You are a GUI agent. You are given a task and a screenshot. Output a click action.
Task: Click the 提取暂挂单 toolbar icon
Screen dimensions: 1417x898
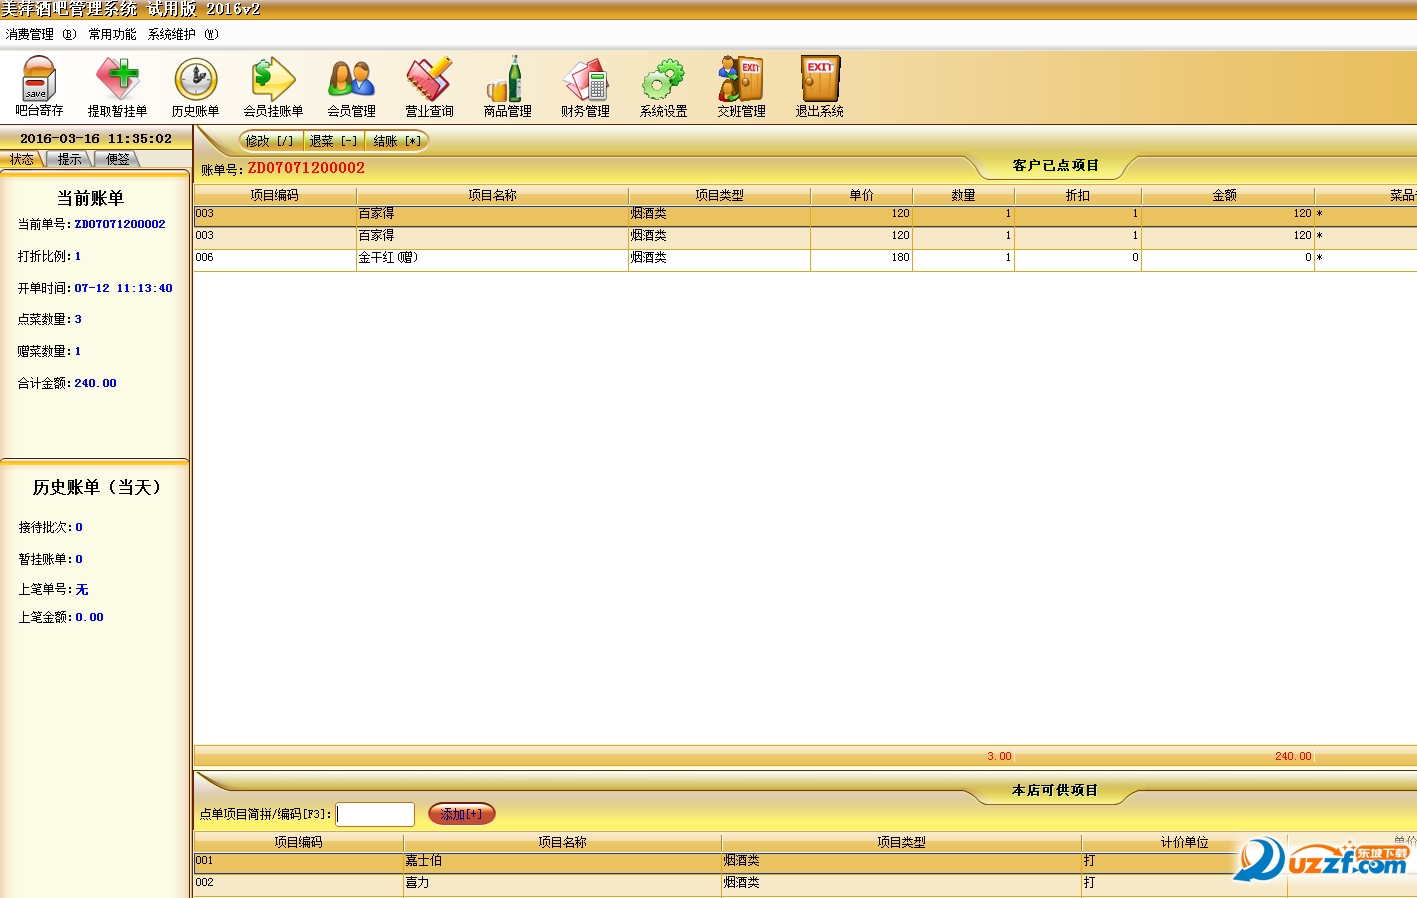(x=117, y=86)
